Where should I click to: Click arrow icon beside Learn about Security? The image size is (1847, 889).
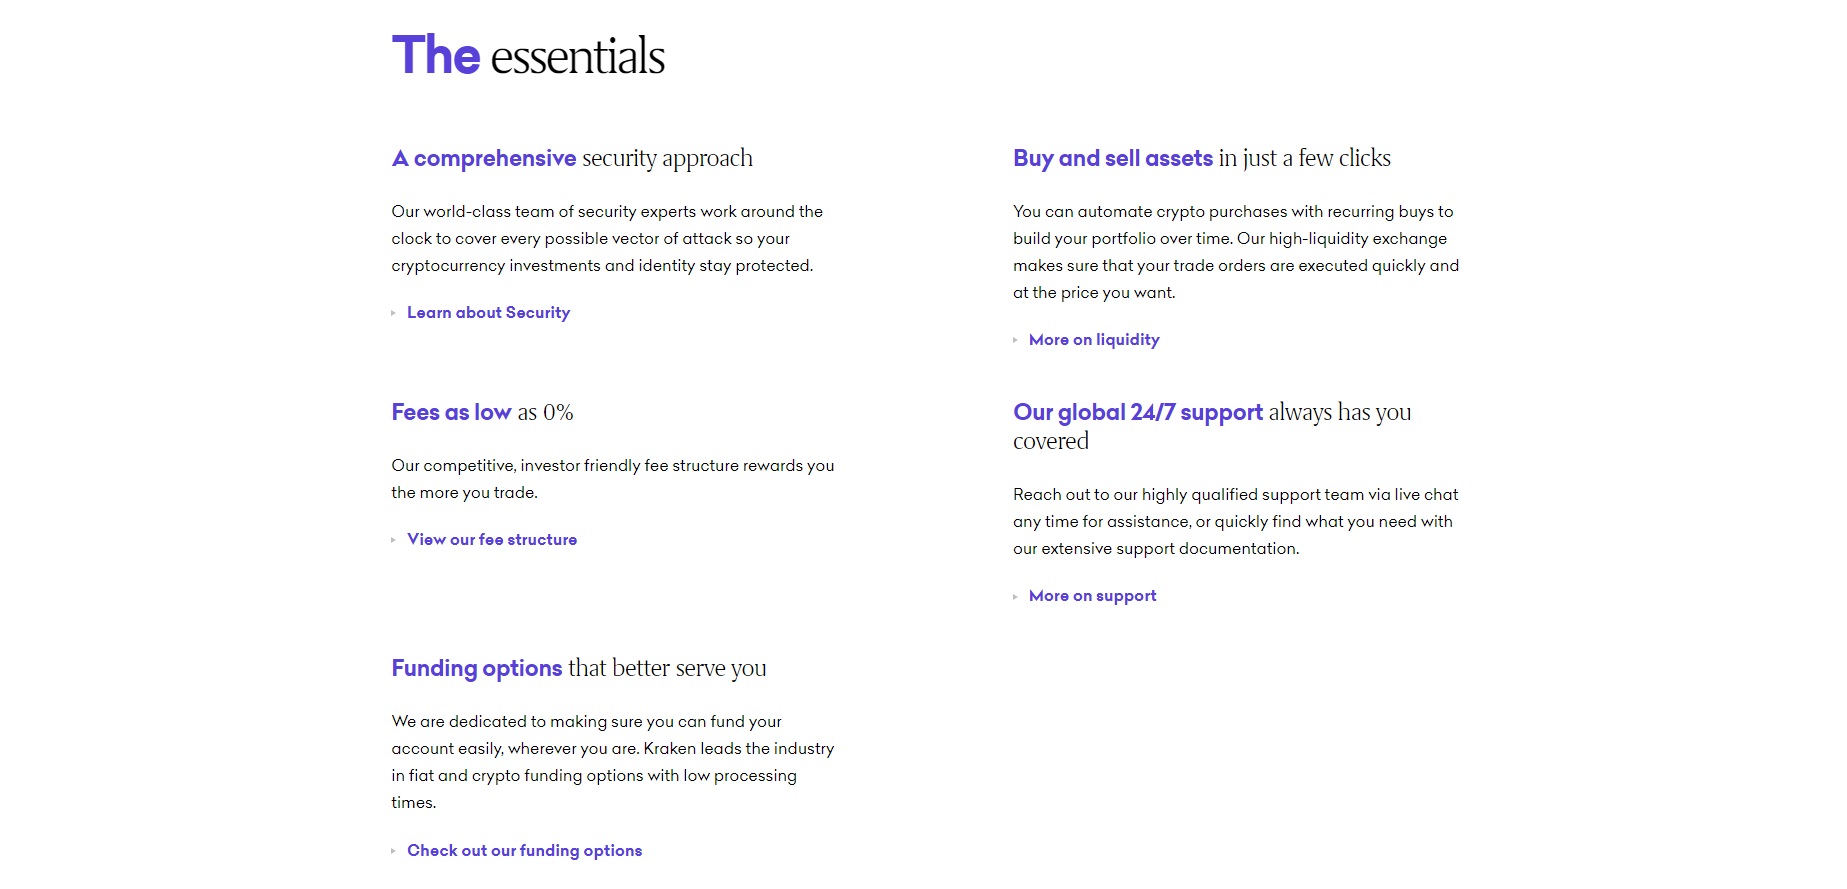[394, 313]
